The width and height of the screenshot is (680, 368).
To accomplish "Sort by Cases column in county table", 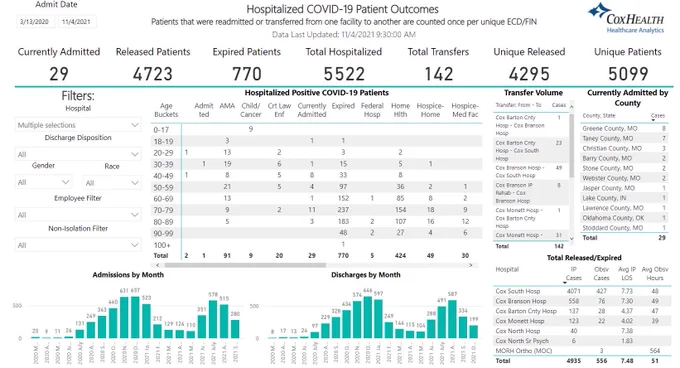I will pos(657,116).
